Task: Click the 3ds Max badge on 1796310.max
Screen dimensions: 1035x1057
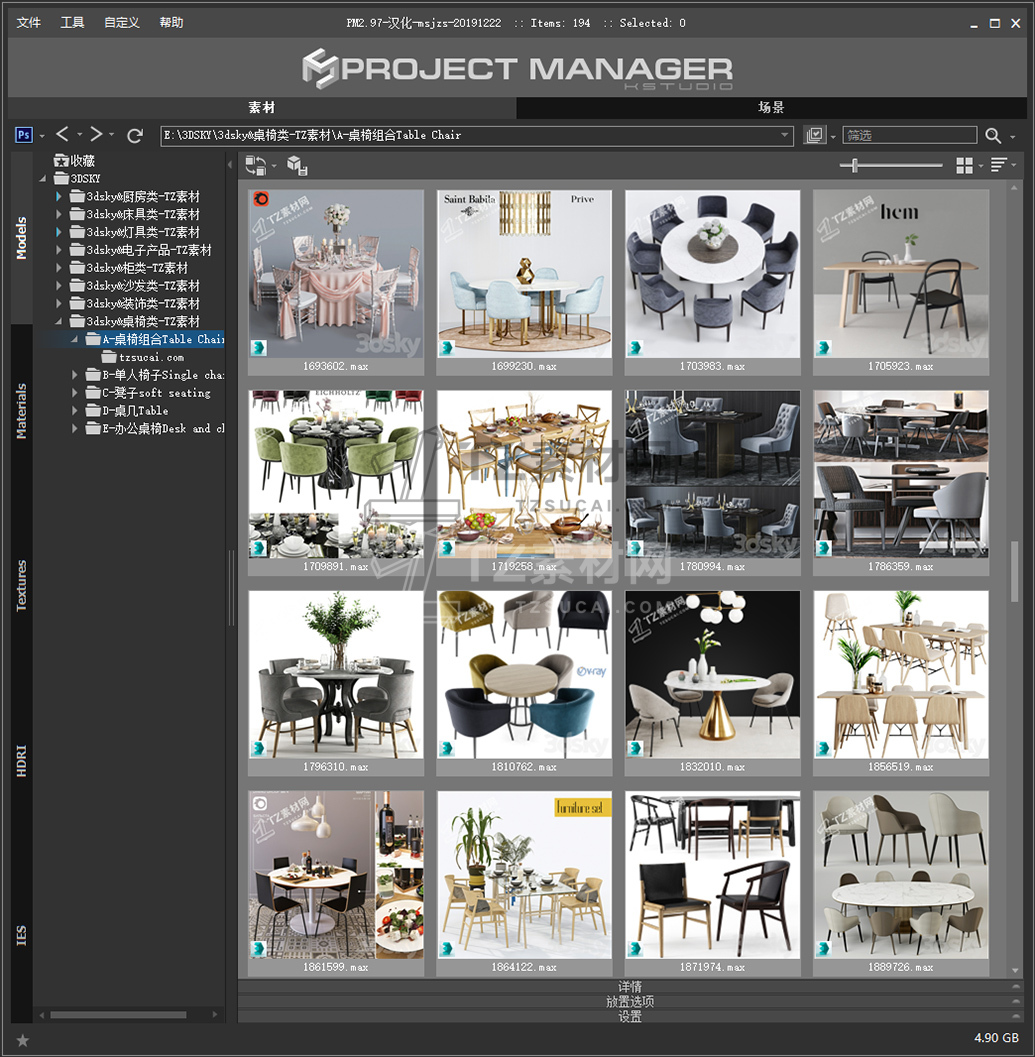Action: point(258,748)
